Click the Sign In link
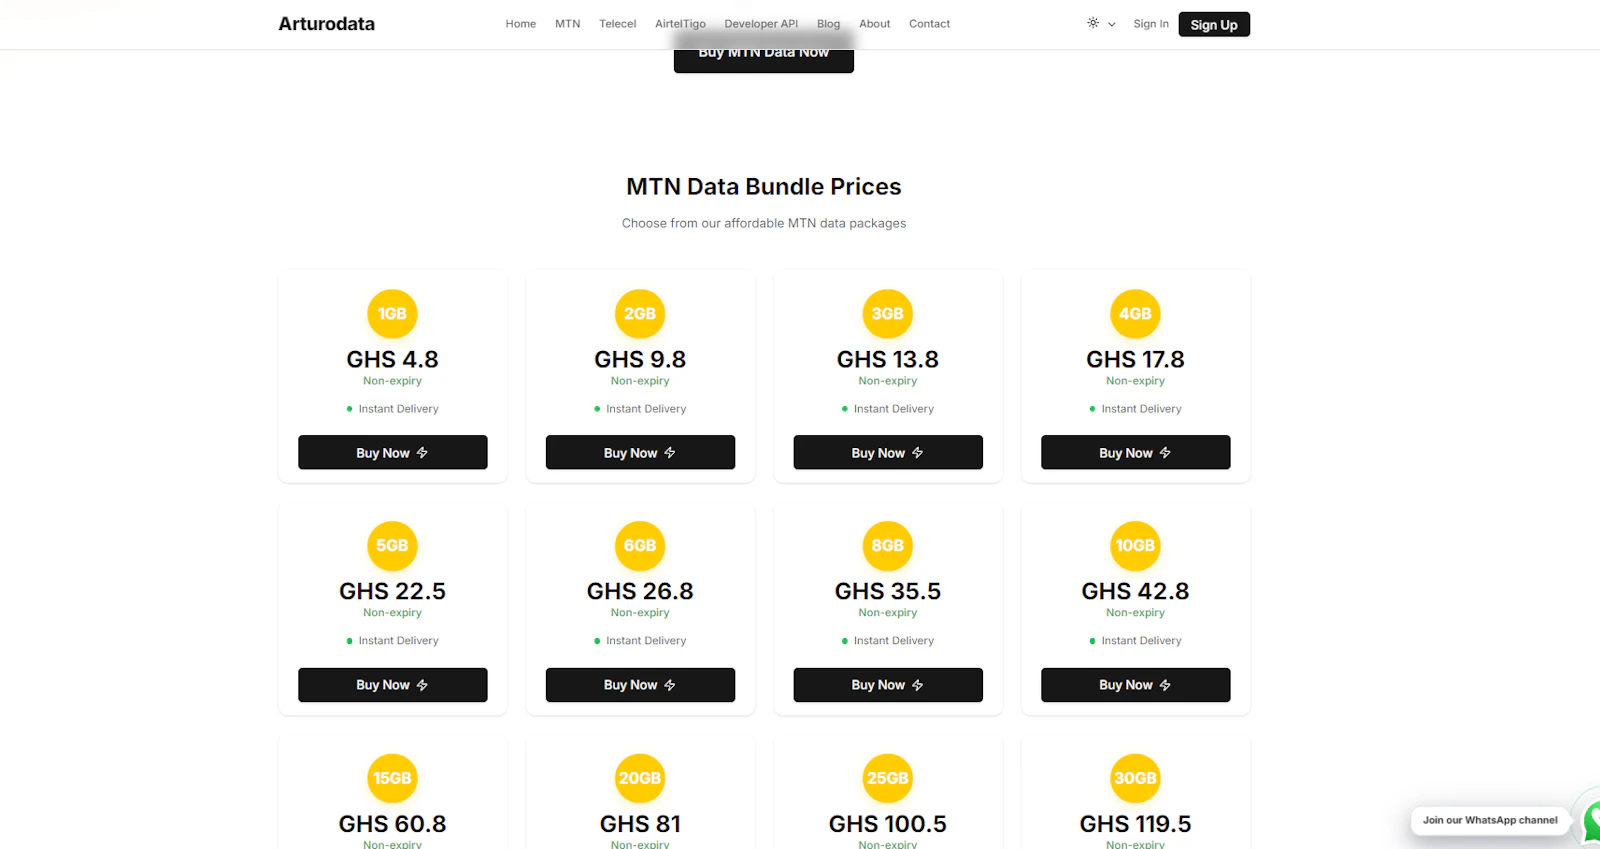1600x849 pixels. click(1151, 24)
